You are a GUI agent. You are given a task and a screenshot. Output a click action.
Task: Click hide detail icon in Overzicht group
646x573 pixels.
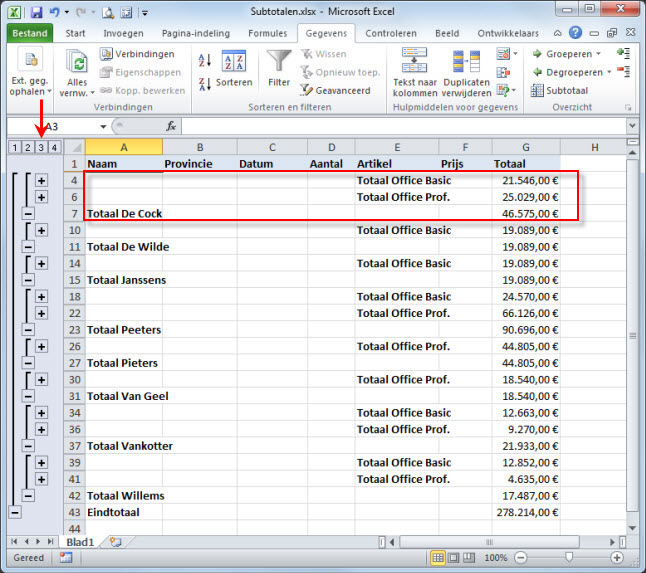point(623,72)
